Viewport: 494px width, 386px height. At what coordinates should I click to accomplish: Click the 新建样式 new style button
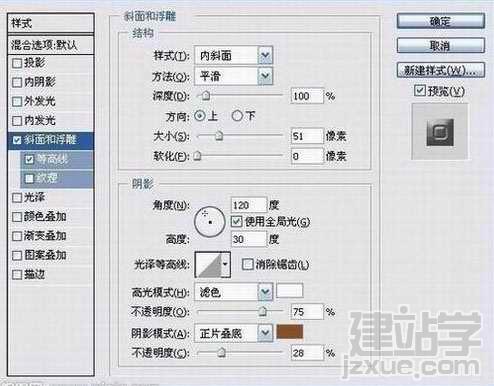click(440, 70)
